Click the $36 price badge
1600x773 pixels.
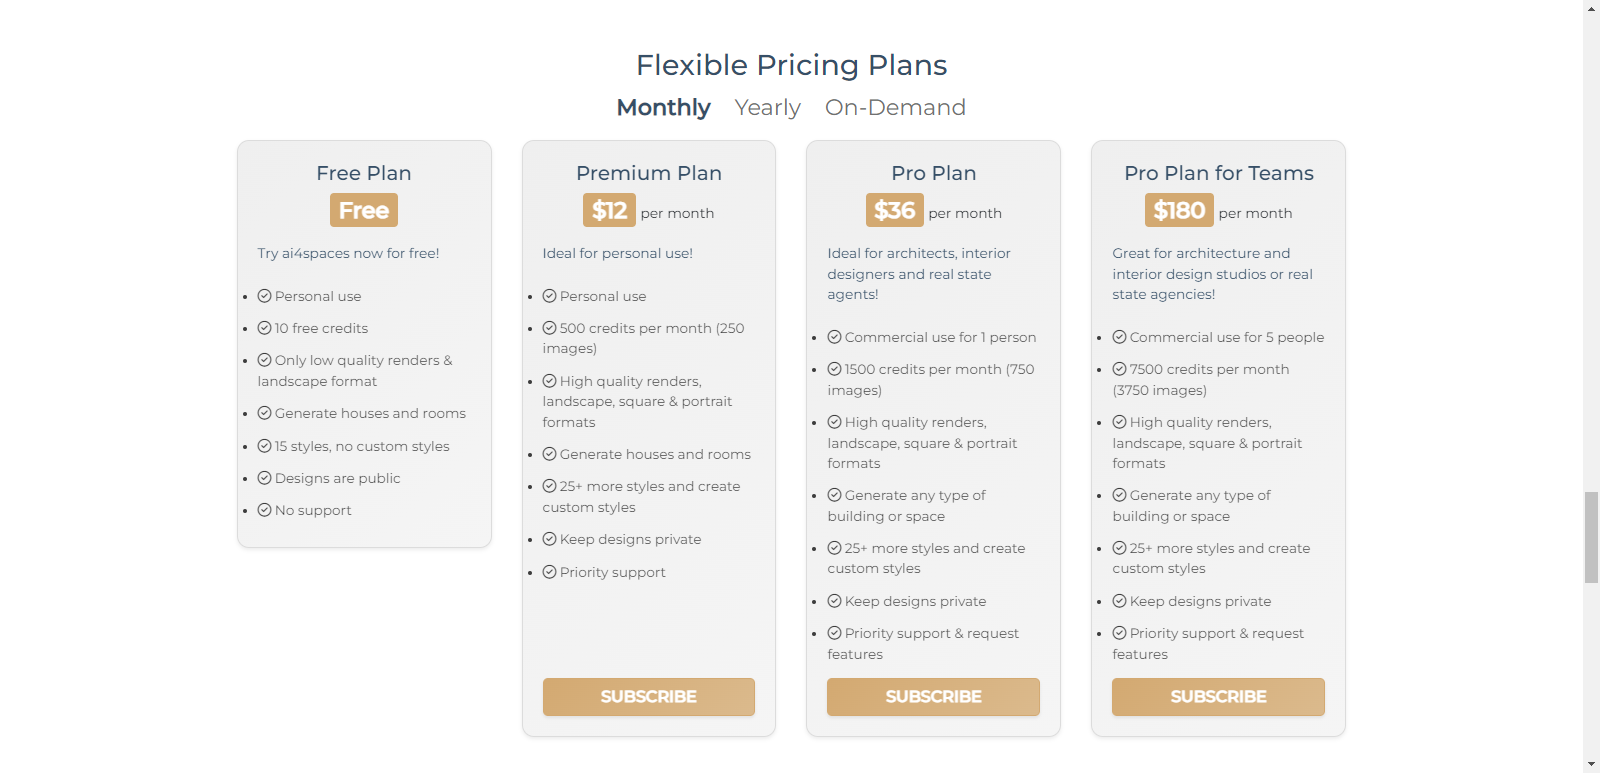pos(894,210)
